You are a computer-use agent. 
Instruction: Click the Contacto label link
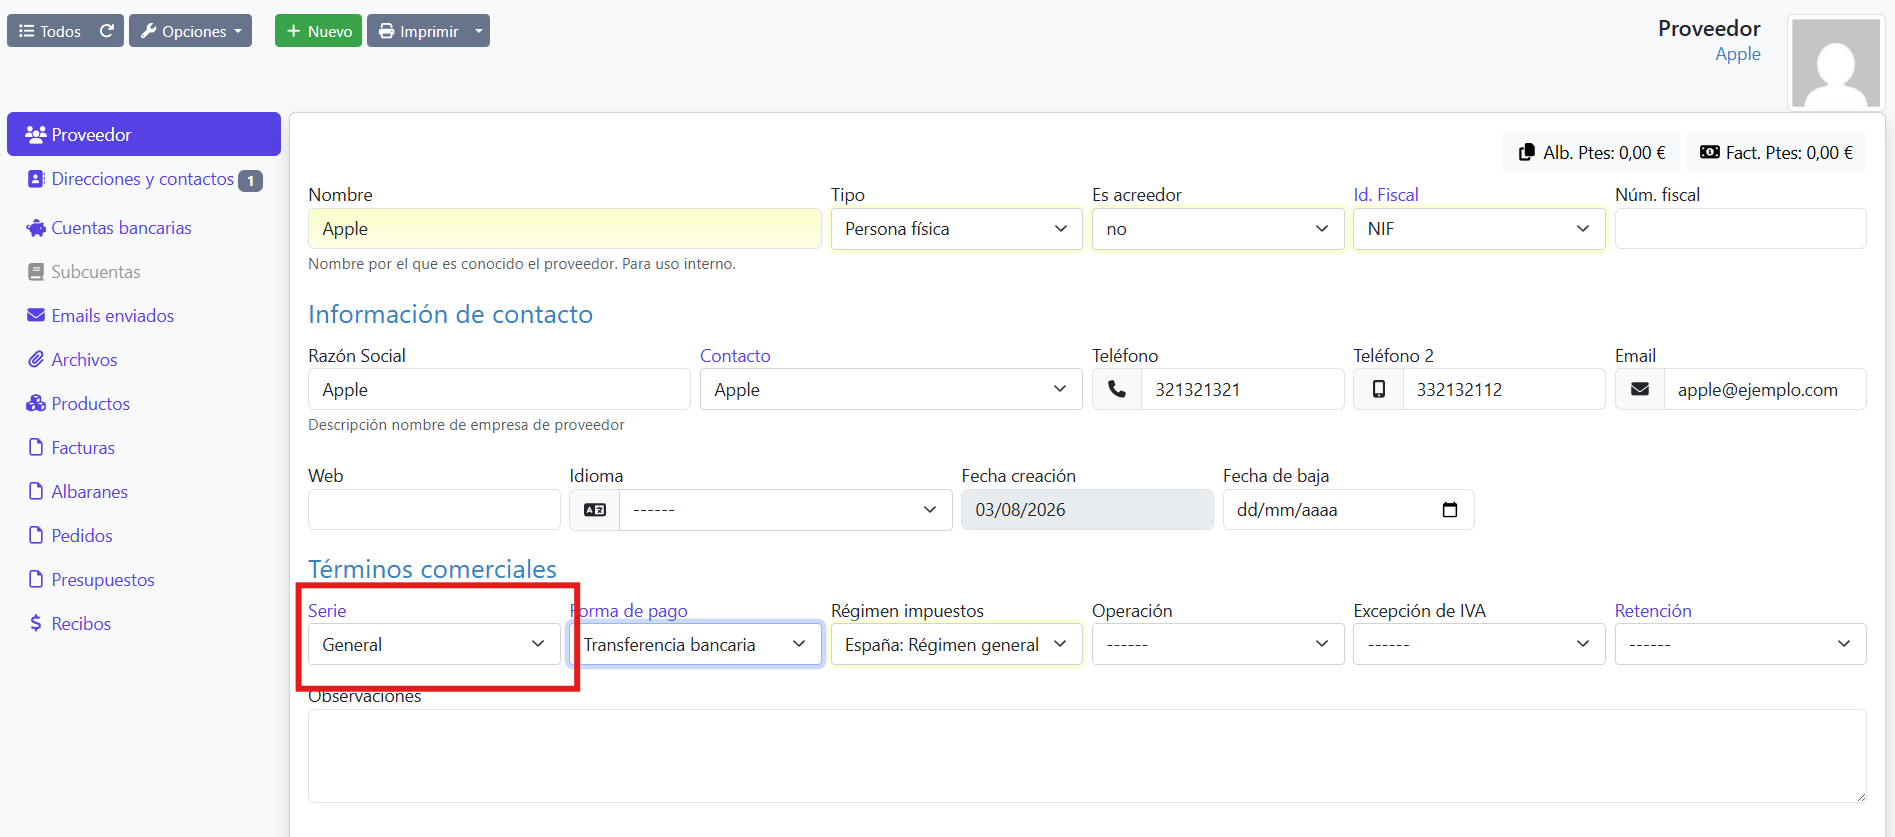pyautogui.click(x=735, y=356)
